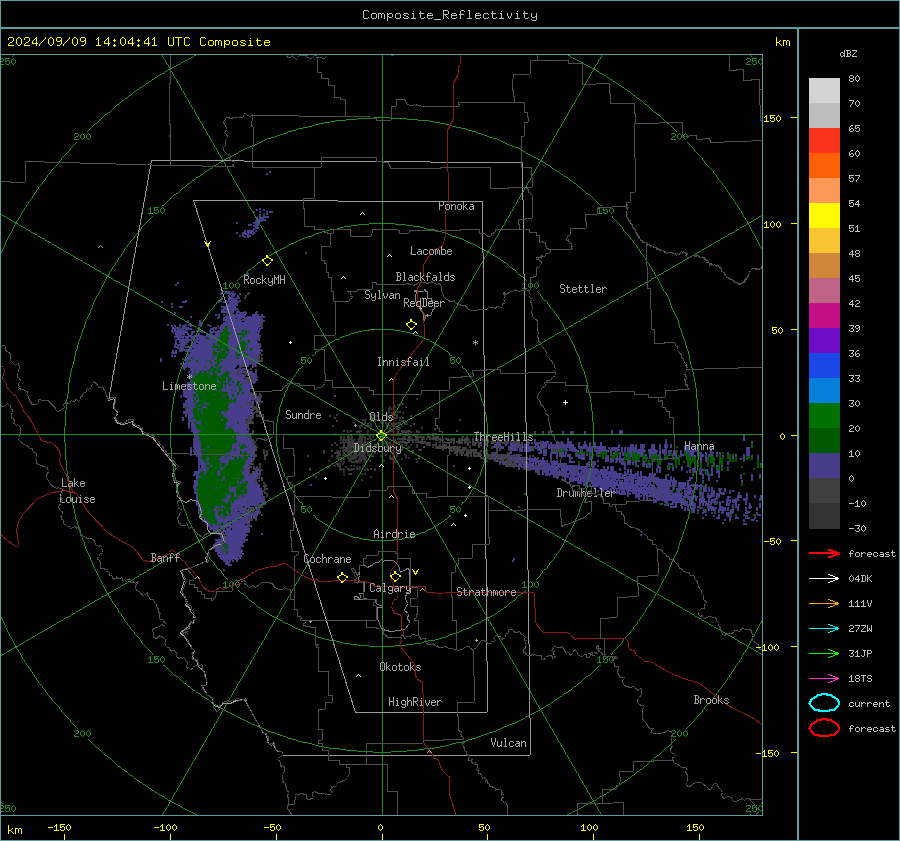This screenshot has width=900, height=841.
Task: Select the bright yellow 51-54 dBZ swatch
Action: [824, 216]
